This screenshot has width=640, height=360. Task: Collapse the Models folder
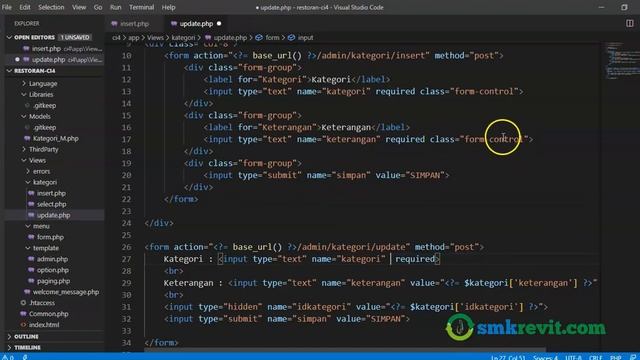(x=24, y=116)
